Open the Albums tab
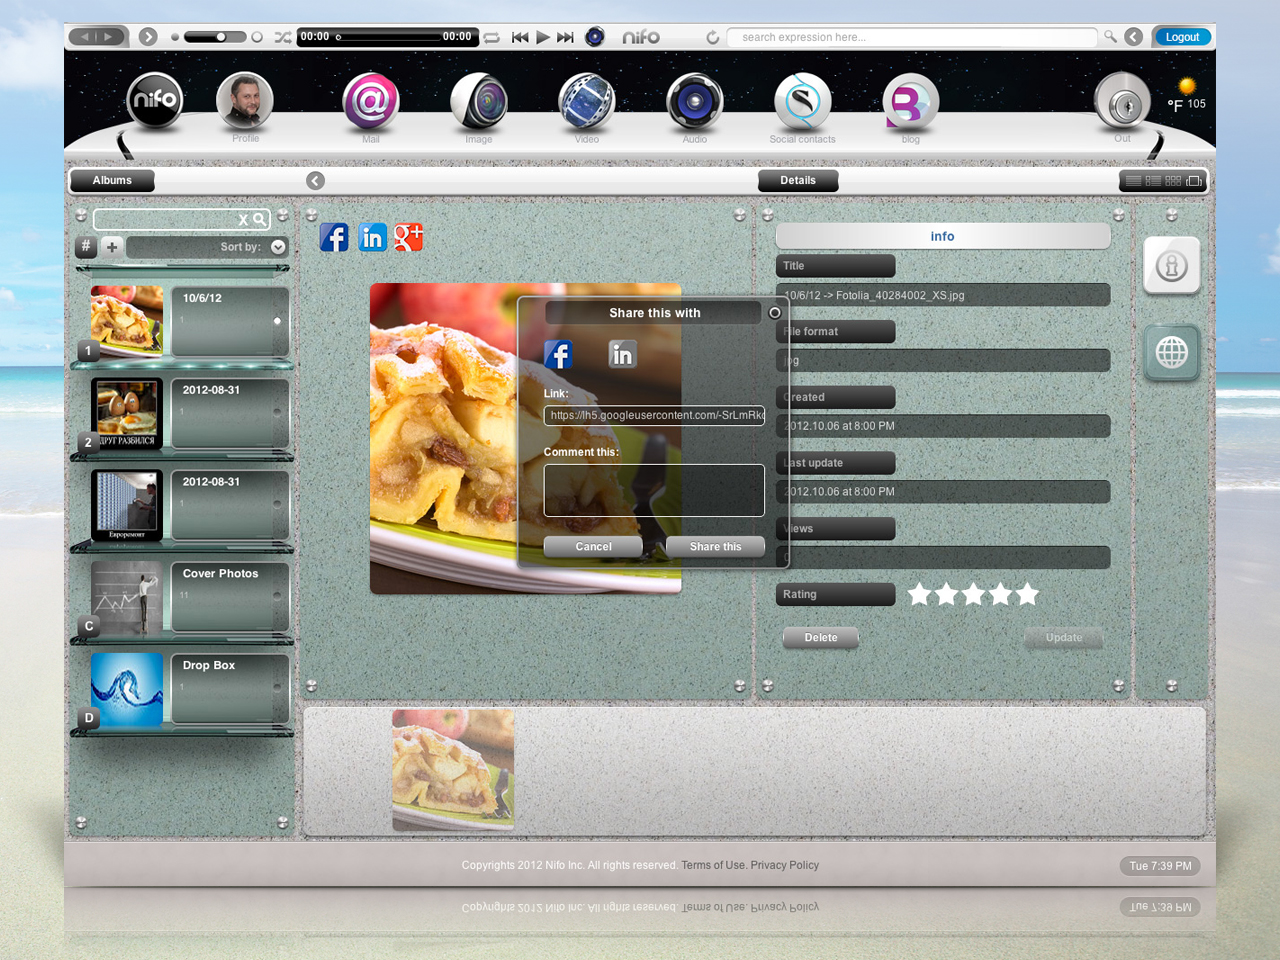Screen dimensions: 1280x960 (112, 181)
